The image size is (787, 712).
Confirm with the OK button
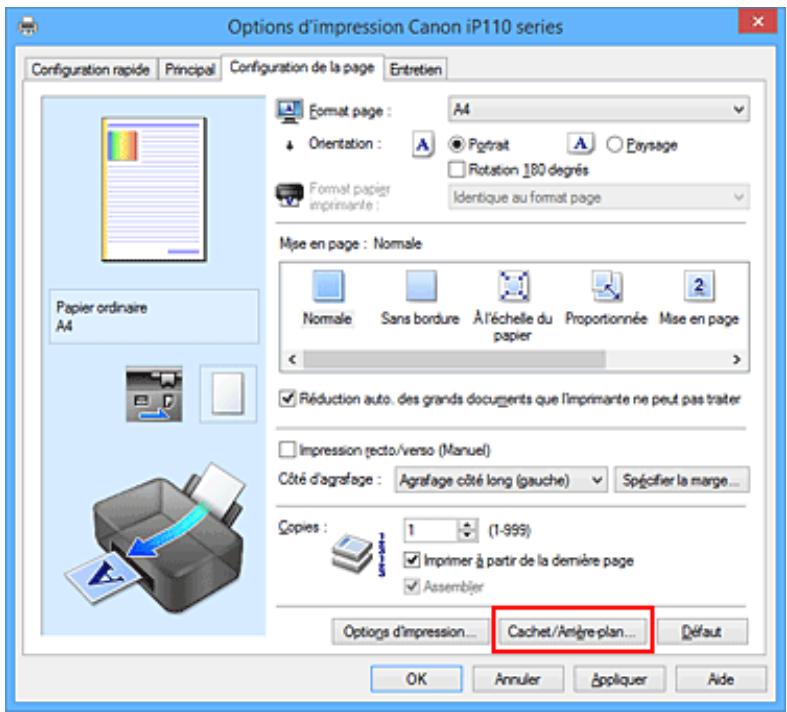(416, 679)
